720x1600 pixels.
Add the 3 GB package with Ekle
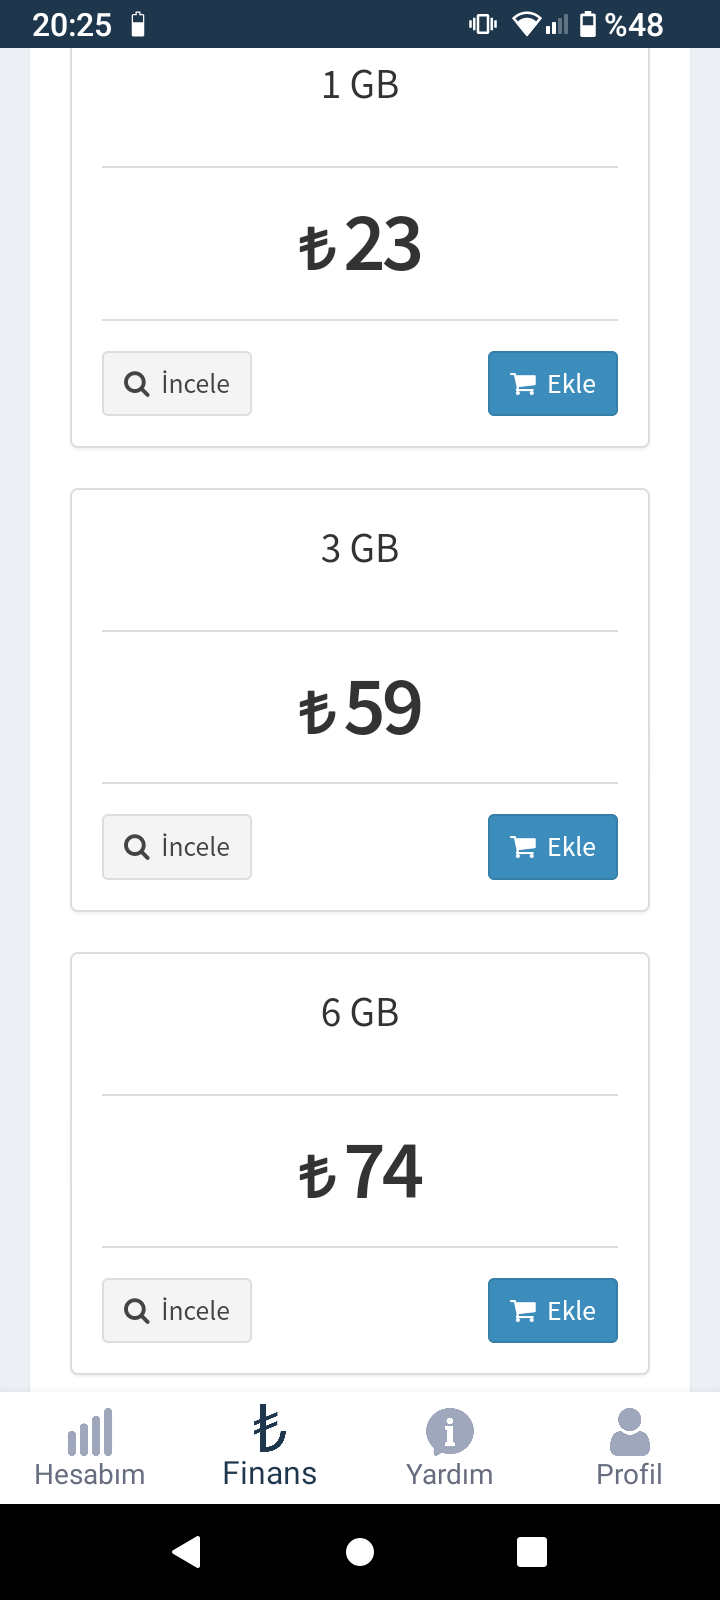pyautogui.click(x=553, y=847)
